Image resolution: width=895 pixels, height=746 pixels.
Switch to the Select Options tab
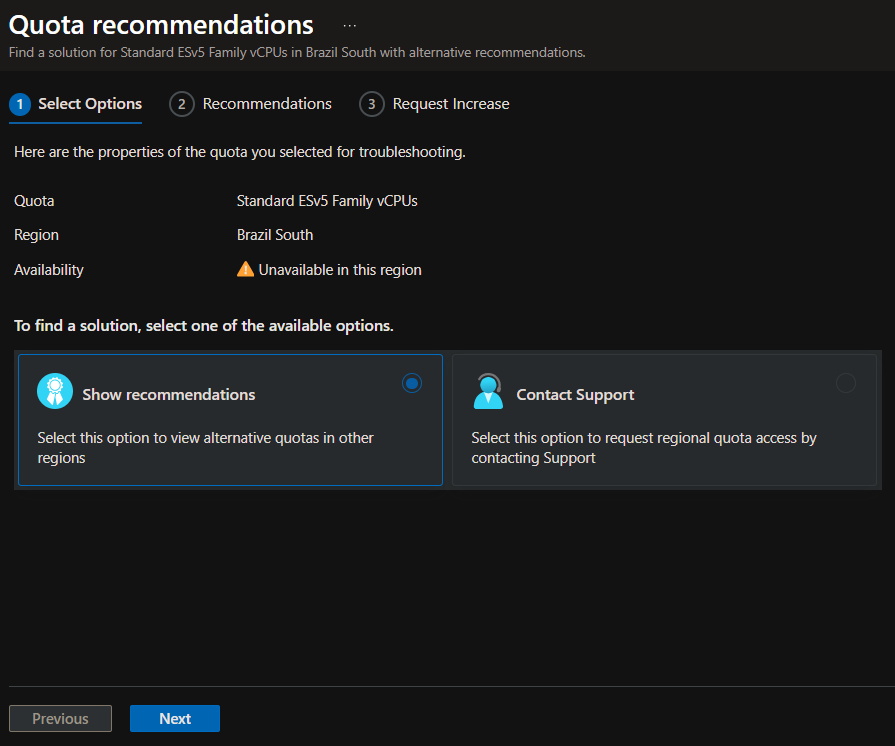[x=76, y=105]
